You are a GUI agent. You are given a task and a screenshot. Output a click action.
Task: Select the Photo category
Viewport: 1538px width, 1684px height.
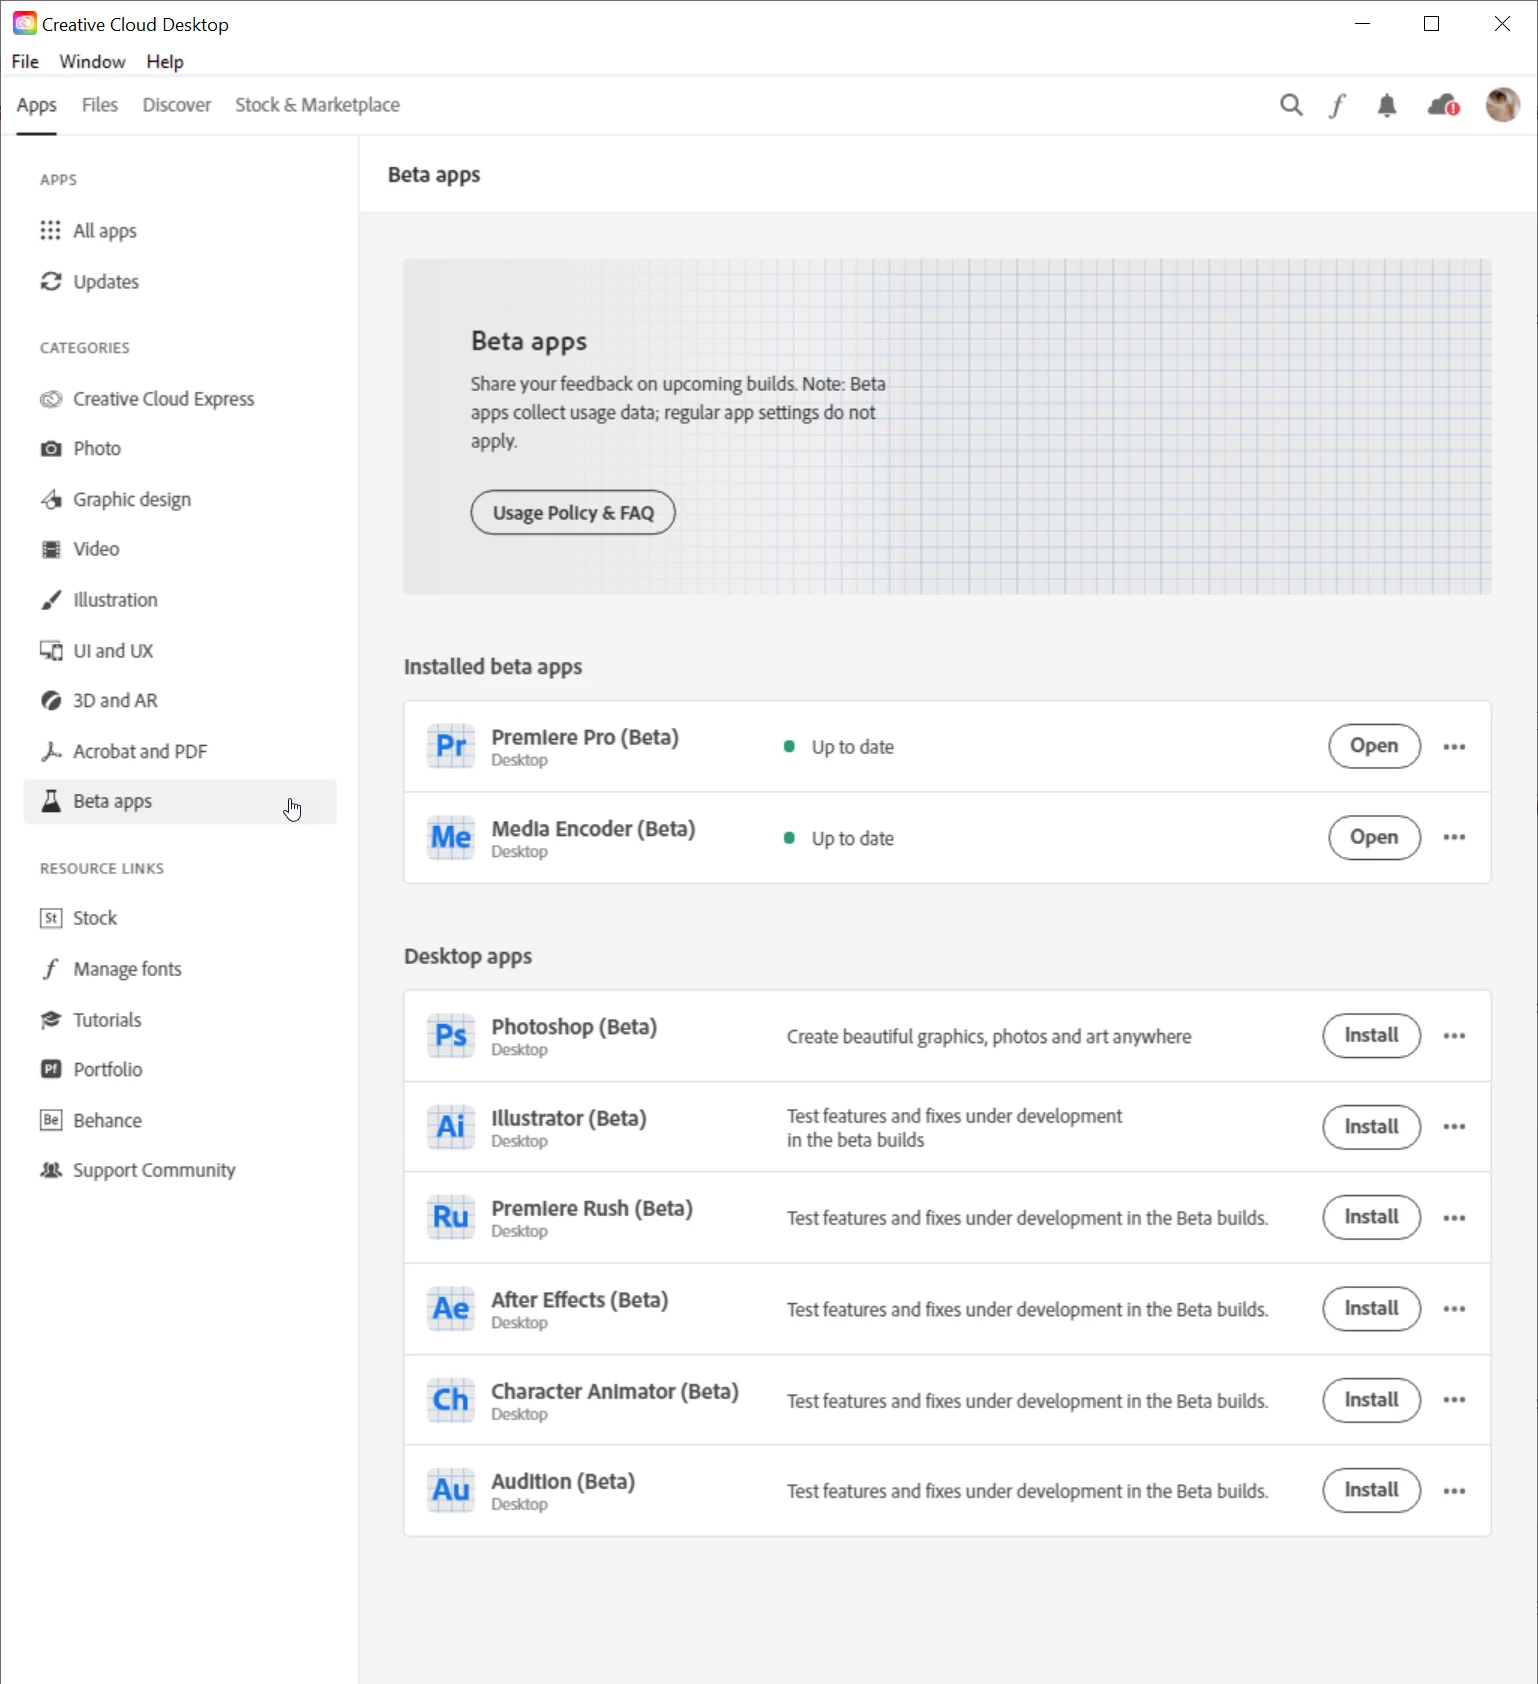(x=180, y=449)
